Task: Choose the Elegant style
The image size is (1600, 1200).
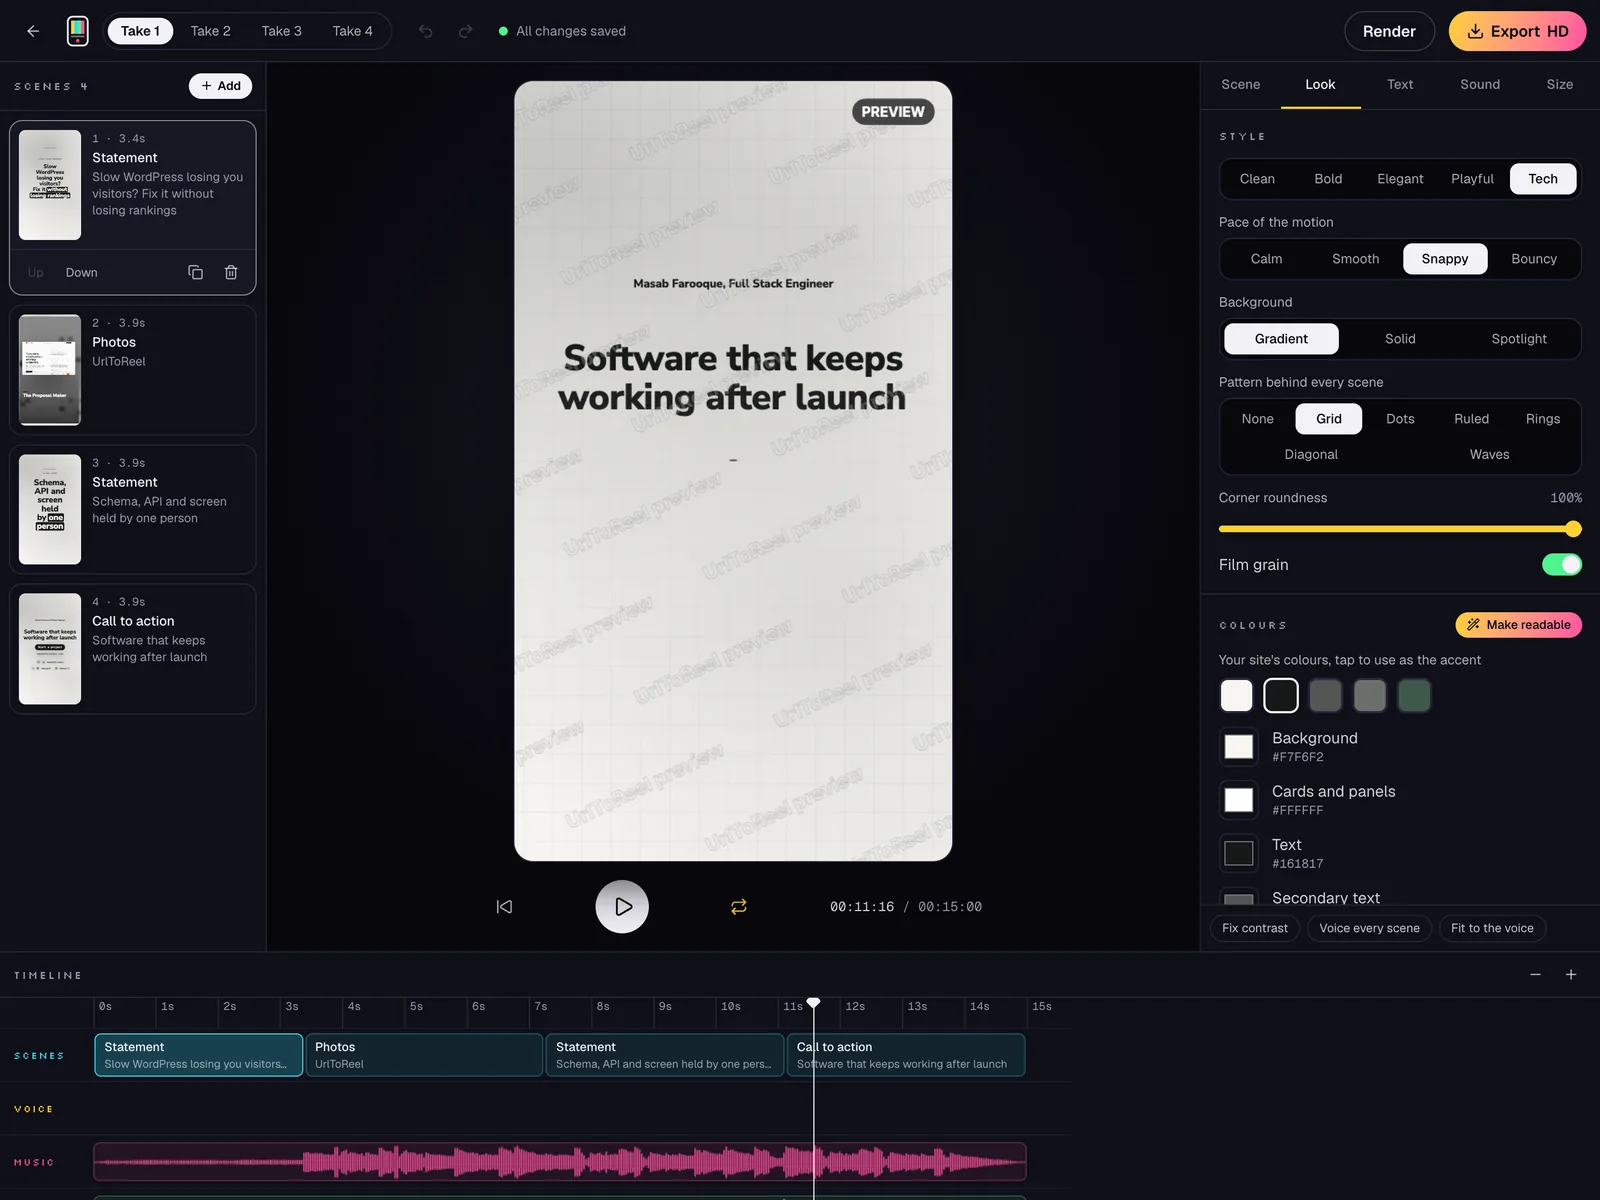Action: [x=1400, y=179]
